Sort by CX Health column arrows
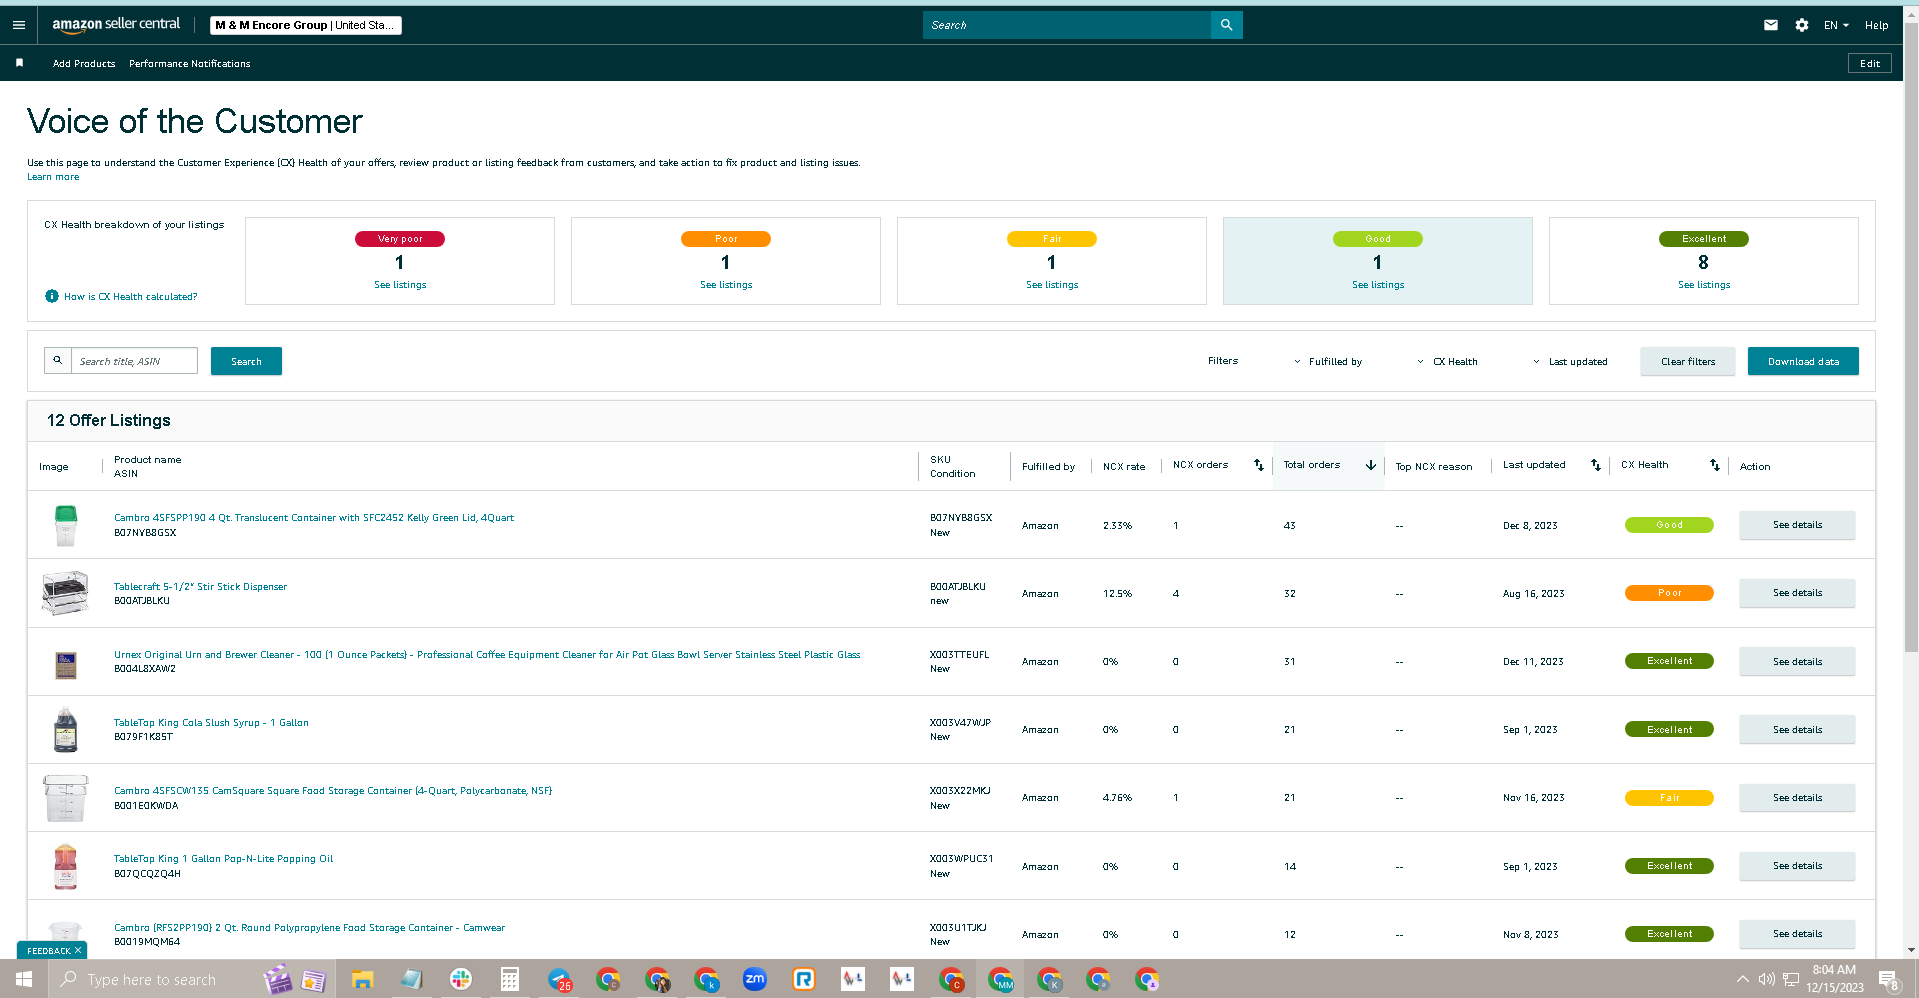 [x=1715, y=465]
